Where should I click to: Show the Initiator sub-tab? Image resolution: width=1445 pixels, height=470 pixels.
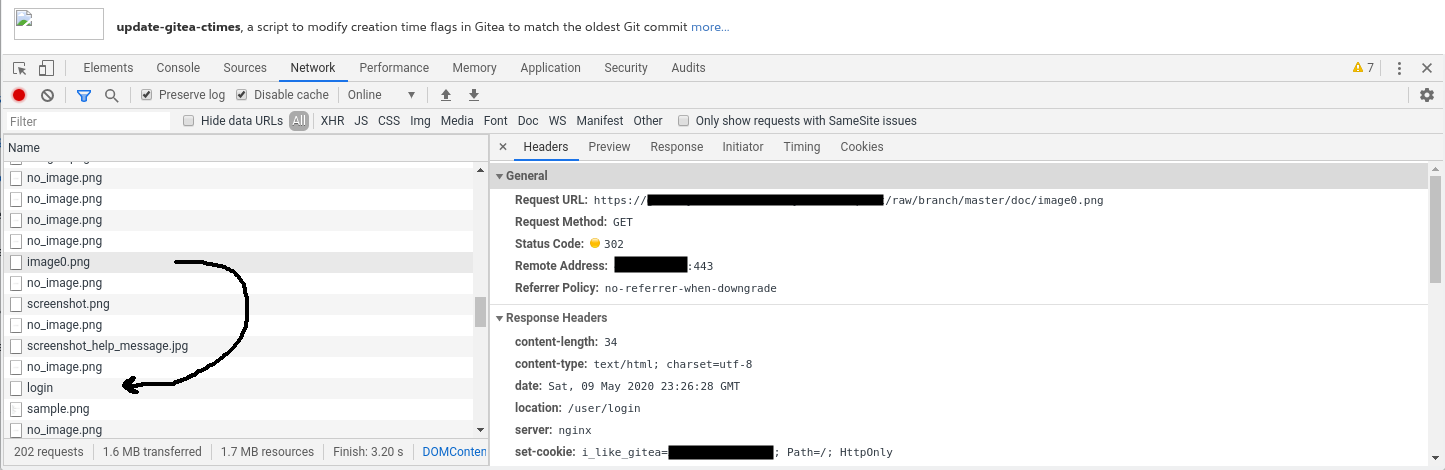coord(743,147)
